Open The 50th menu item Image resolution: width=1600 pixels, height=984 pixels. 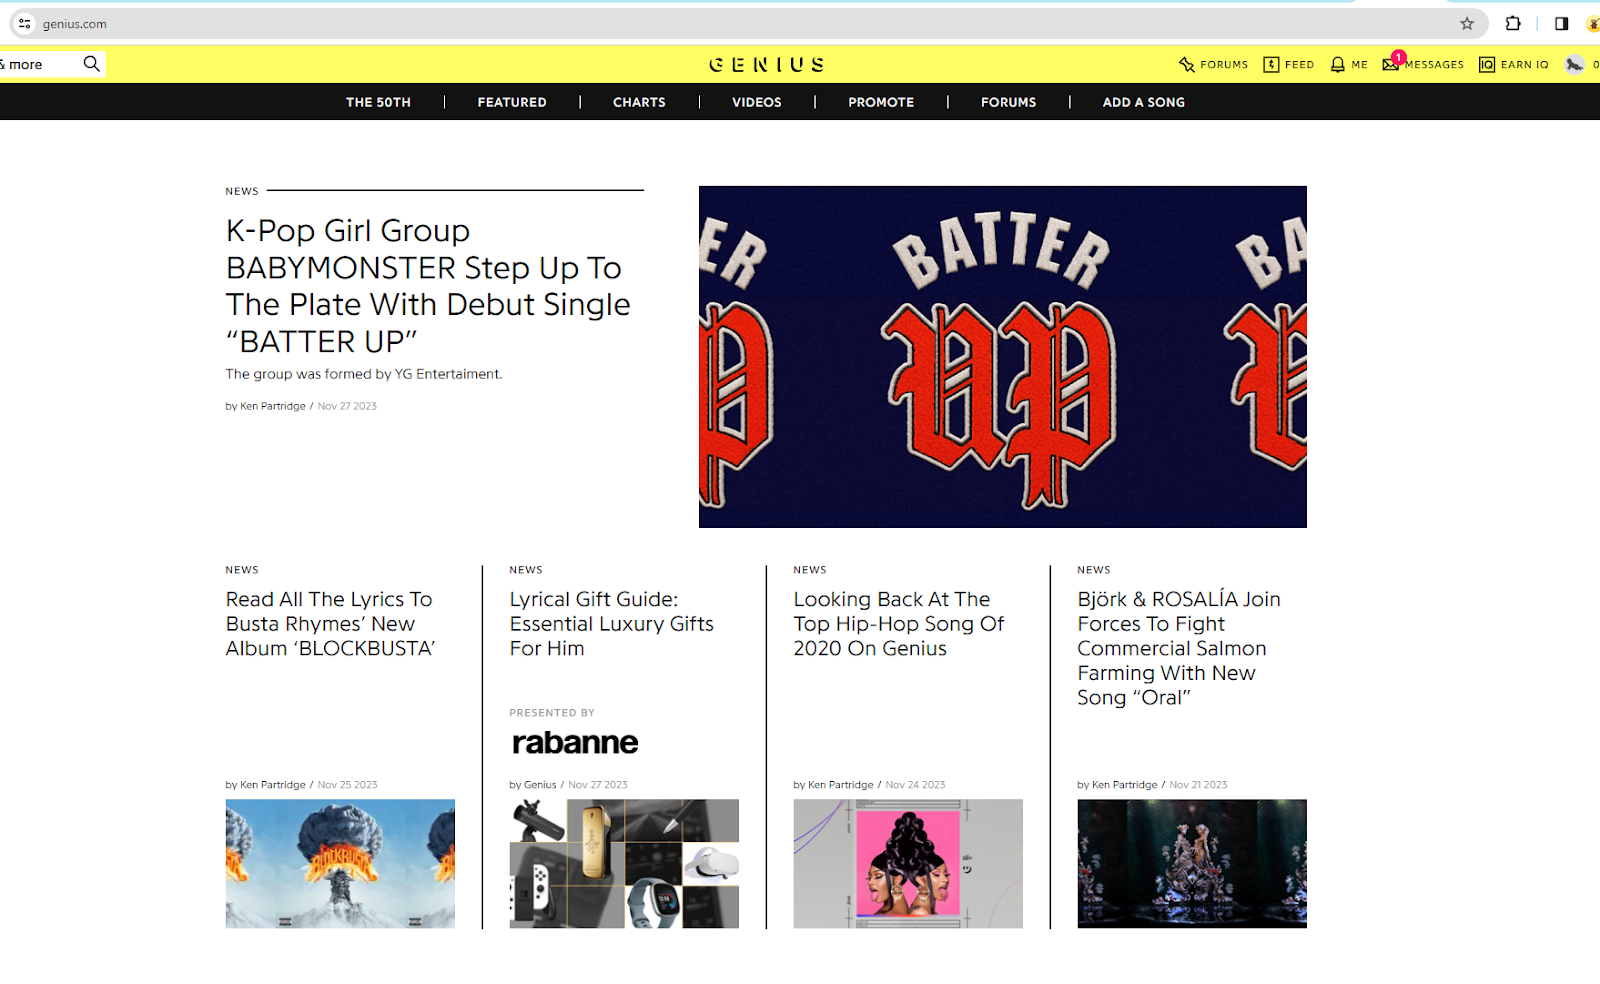[378, 102]
